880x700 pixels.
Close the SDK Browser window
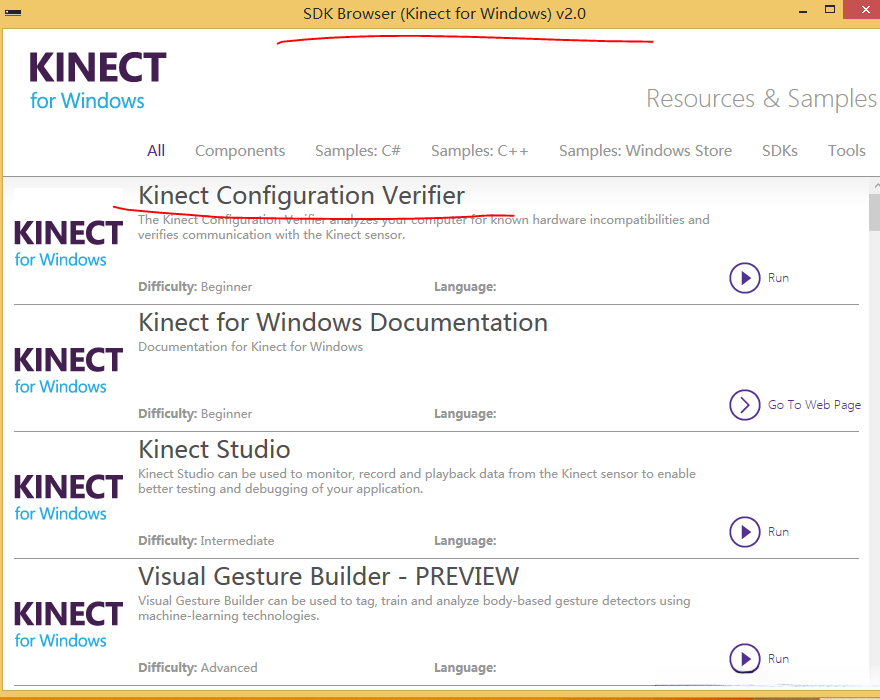click(x=864, y=10)
